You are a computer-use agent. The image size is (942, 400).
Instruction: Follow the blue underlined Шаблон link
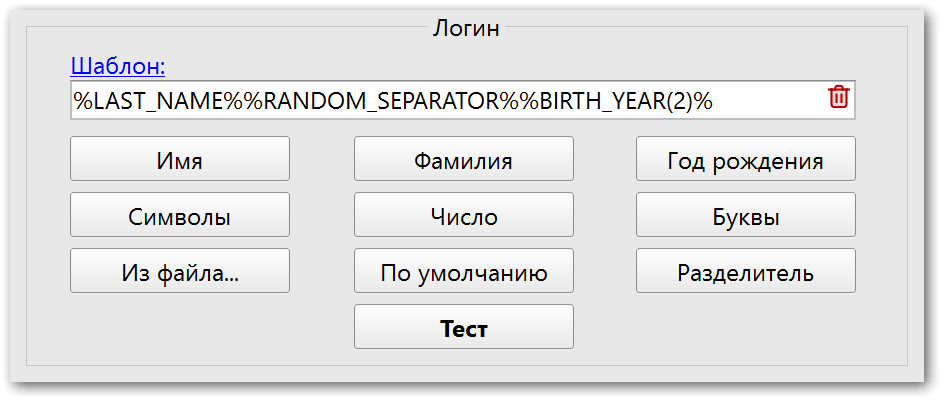click(x=118, y=66)
